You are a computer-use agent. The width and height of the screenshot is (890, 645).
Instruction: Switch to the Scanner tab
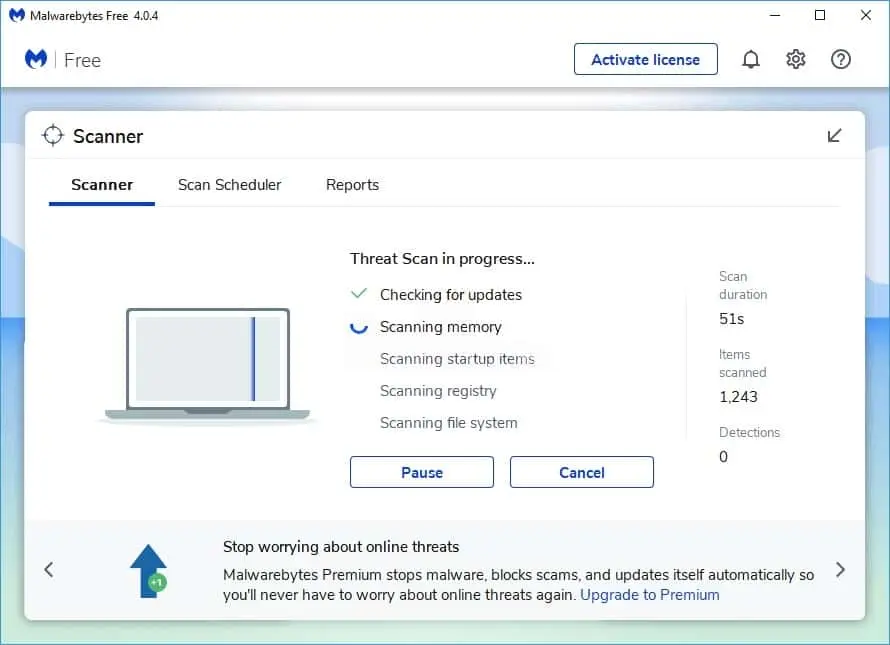(102, 185)
